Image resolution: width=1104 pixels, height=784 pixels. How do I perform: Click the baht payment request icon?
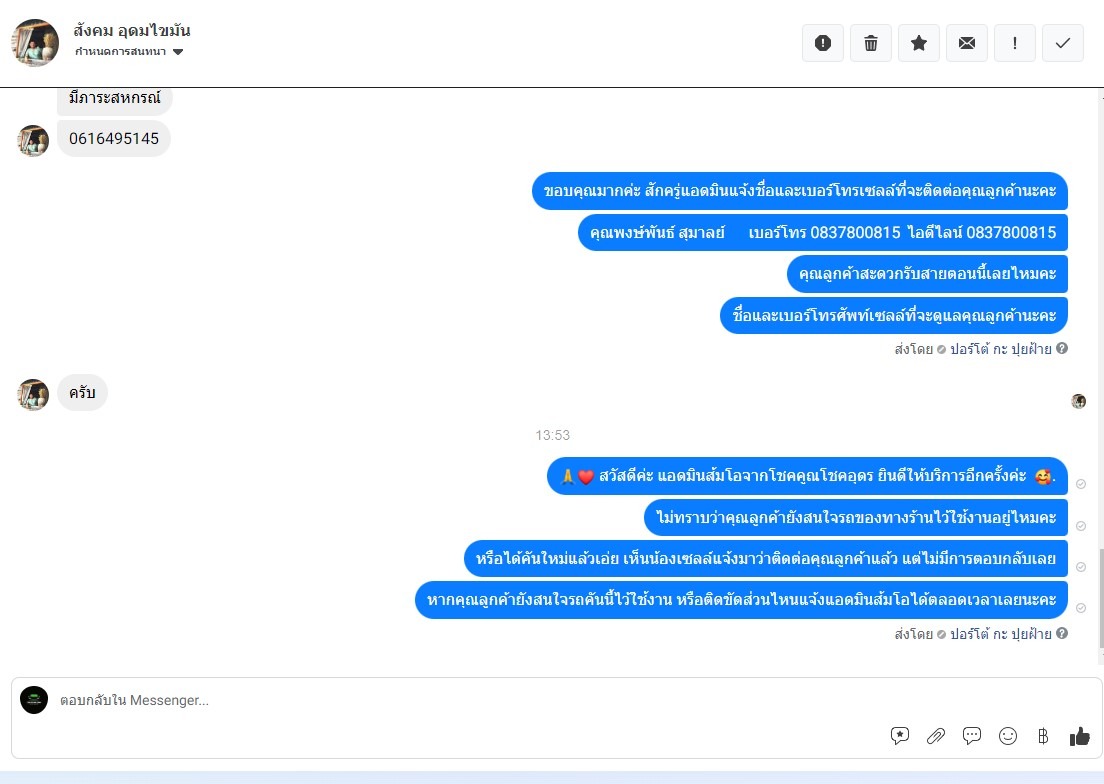(1043, 736)
